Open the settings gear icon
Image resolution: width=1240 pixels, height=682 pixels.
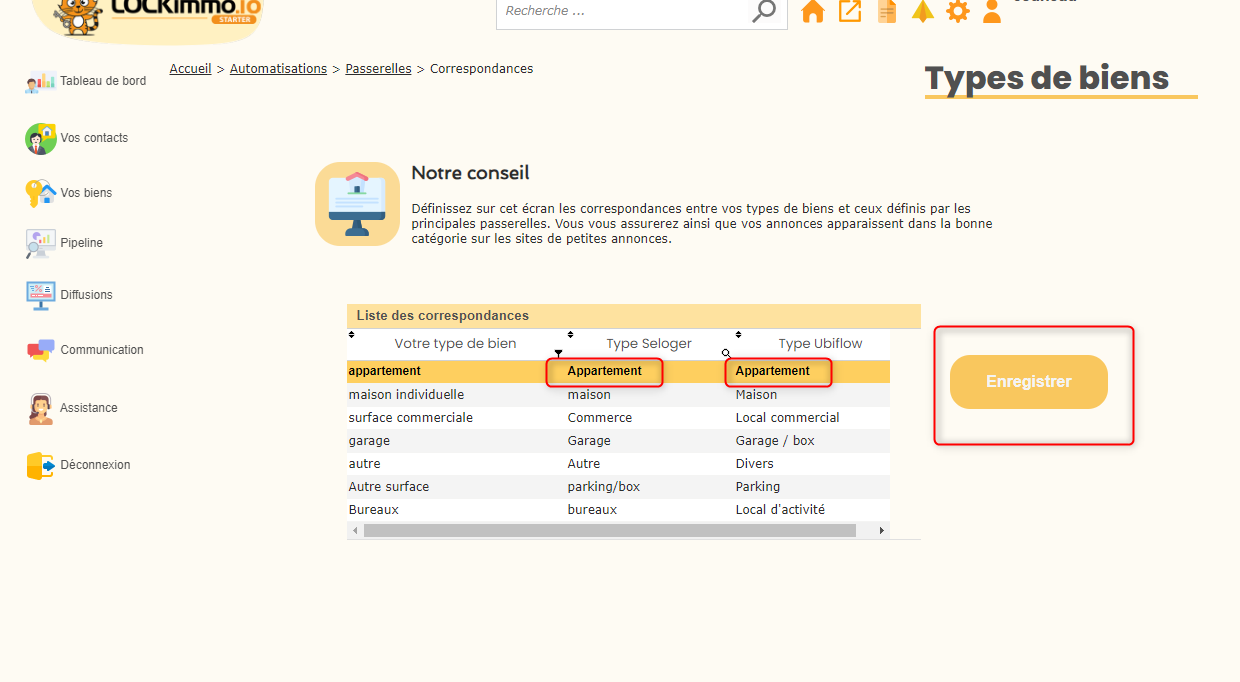[x=958, y=11]
